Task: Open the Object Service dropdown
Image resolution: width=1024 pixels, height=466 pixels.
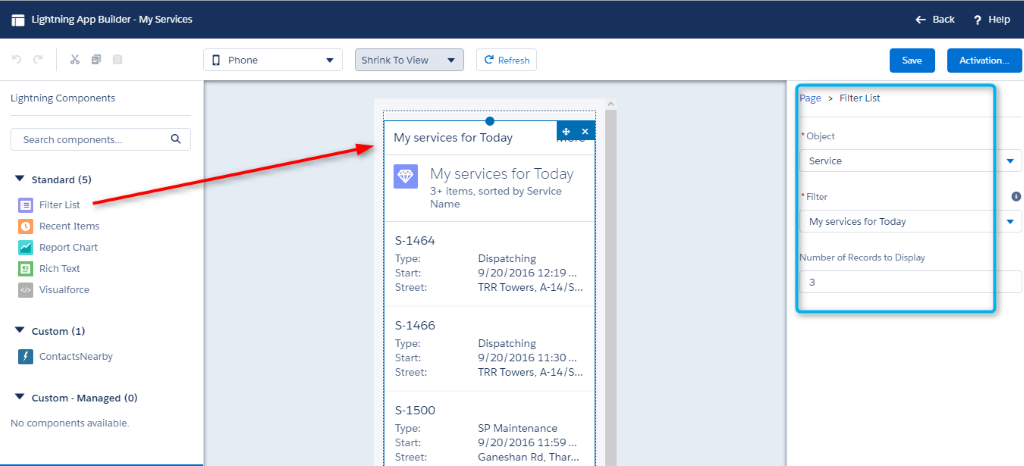Action: (x=911, y=161)
